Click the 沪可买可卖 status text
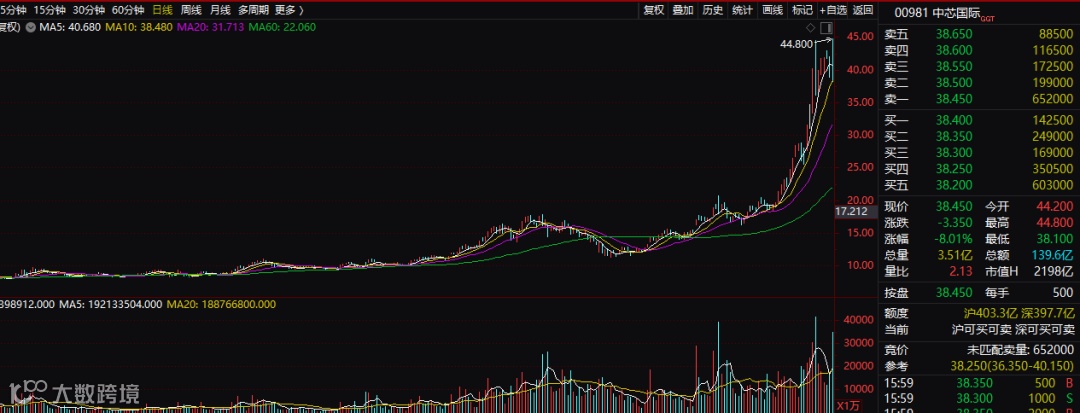 pos(983,330)
